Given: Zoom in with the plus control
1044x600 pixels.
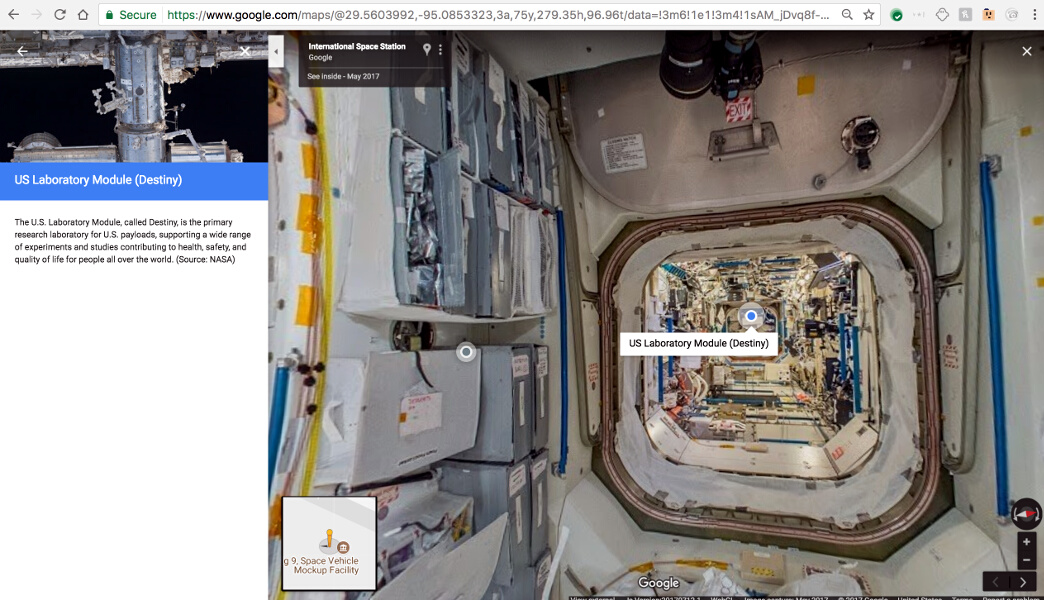Looking at the screenshot, I should 1026,540.
